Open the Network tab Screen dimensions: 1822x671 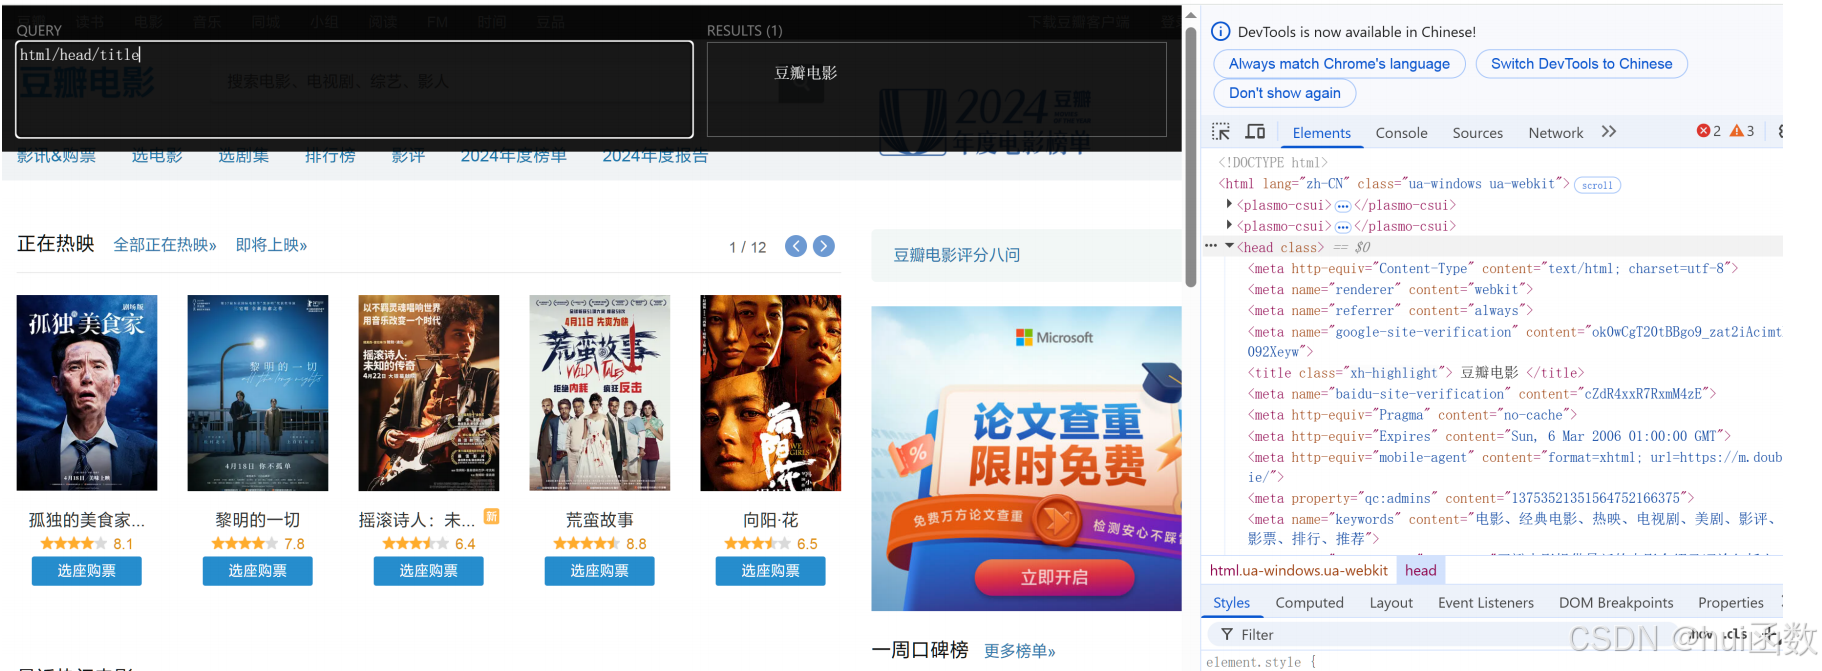point(1555,133)
